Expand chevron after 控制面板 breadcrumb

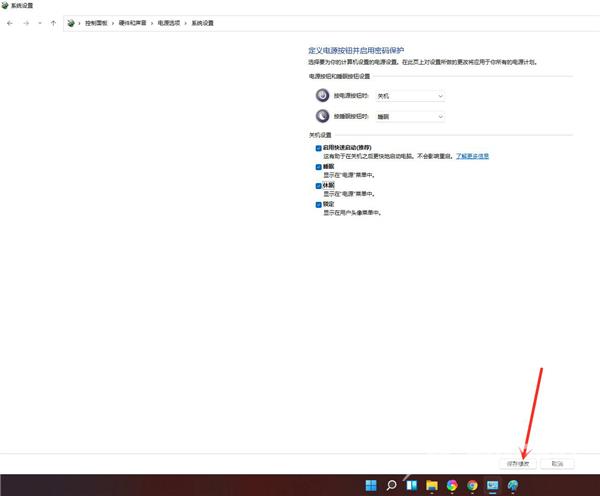click(x=113, y=23)
